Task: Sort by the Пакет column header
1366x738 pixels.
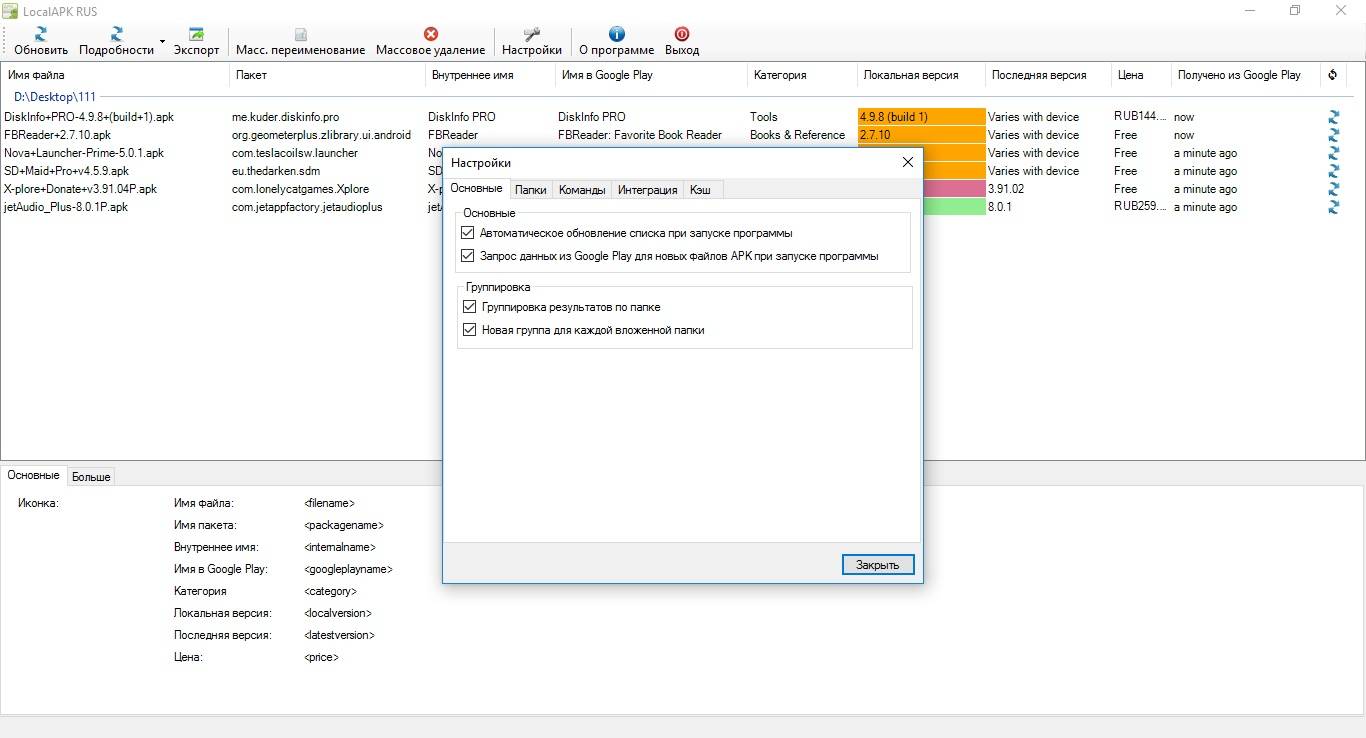Action: click(327, 75)
